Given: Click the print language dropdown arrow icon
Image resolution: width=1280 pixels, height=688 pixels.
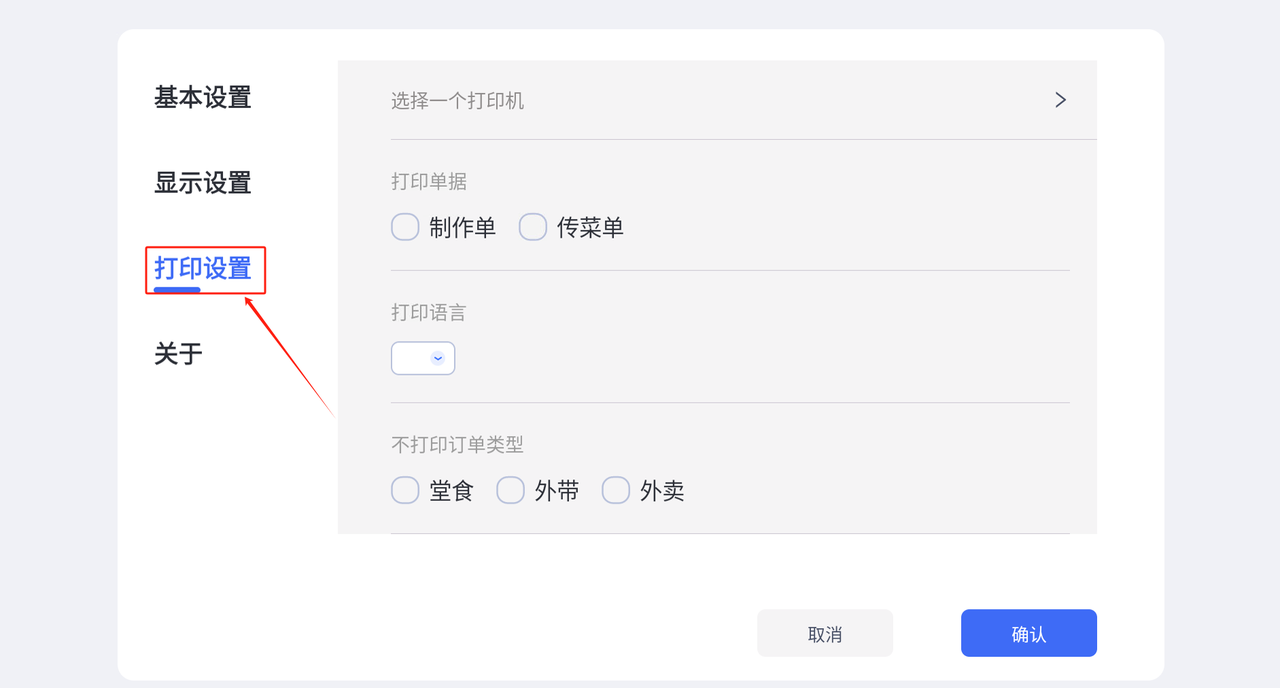Looking at the screenshot, I should [x=438, y=358].
